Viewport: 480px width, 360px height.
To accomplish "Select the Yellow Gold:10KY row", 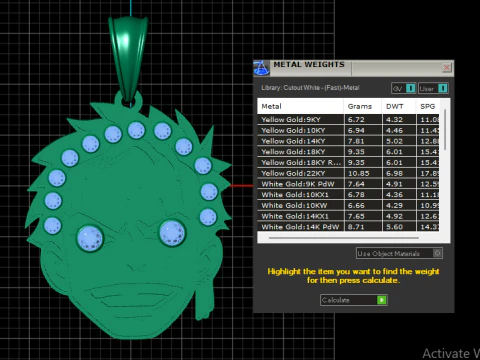I will (348, 130).
